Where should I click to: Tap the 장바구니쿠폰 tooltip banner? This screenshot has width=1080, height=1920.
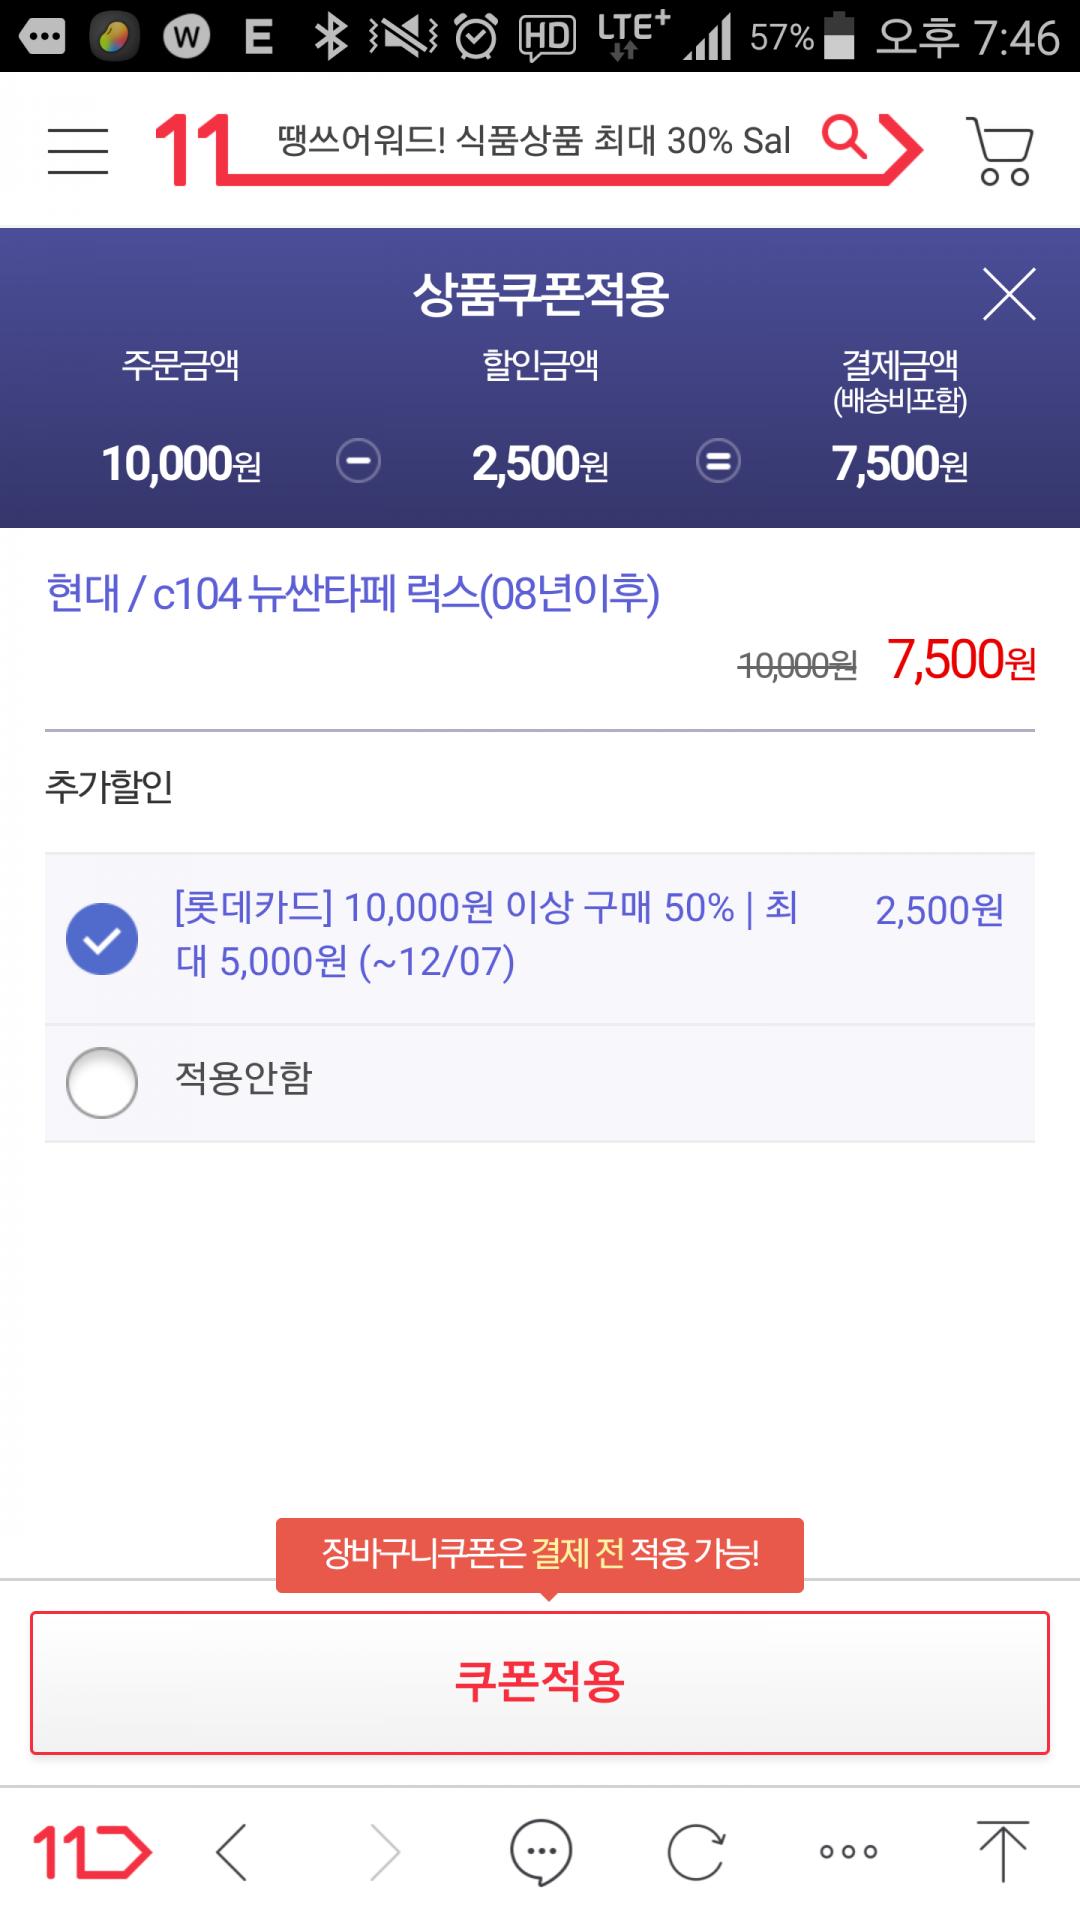click(x=540, y=1554)
